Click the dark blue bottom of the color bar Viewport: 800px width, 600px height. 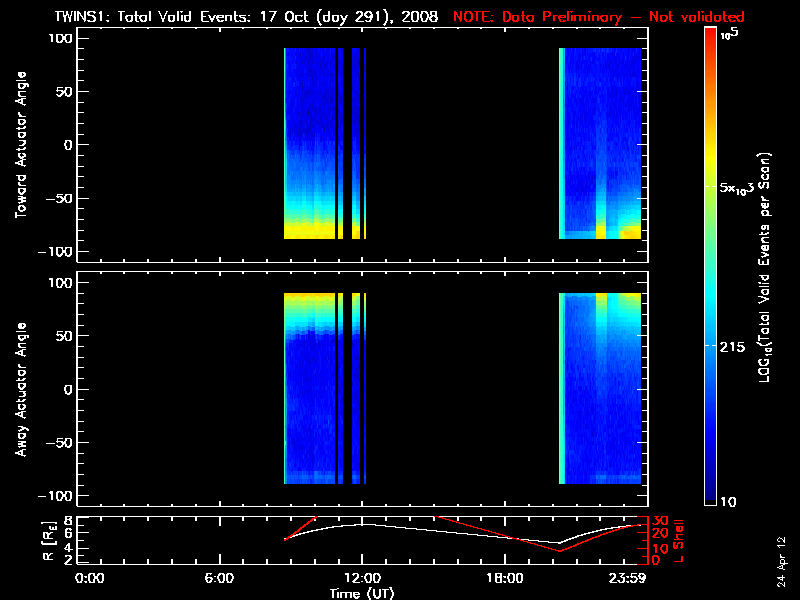point(710,495)
